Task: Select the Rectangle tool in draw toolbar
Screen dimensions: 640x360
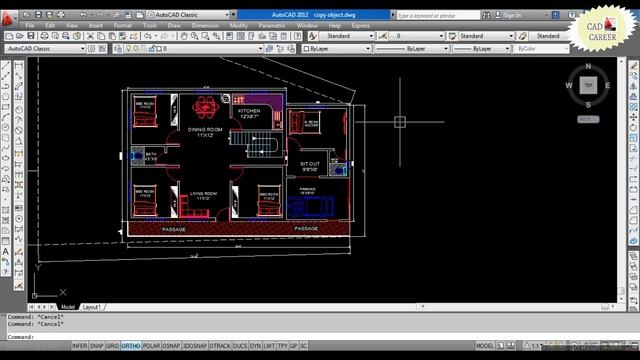Action: tap(6, 107)
